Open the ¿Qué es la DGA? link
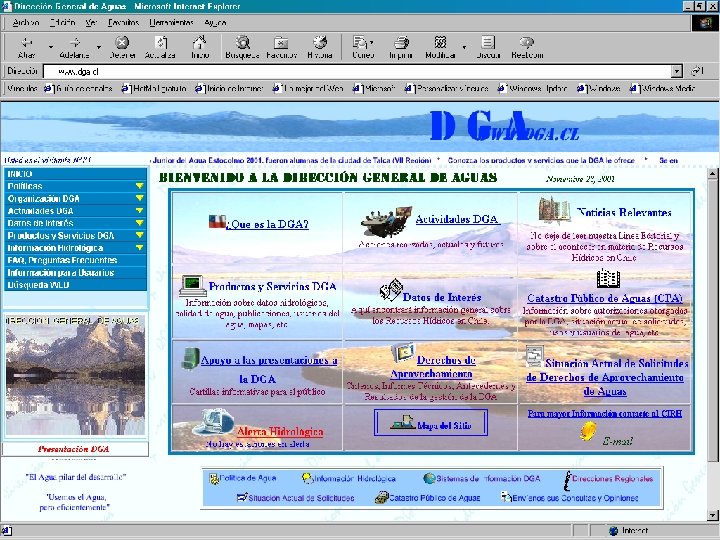 267,224
